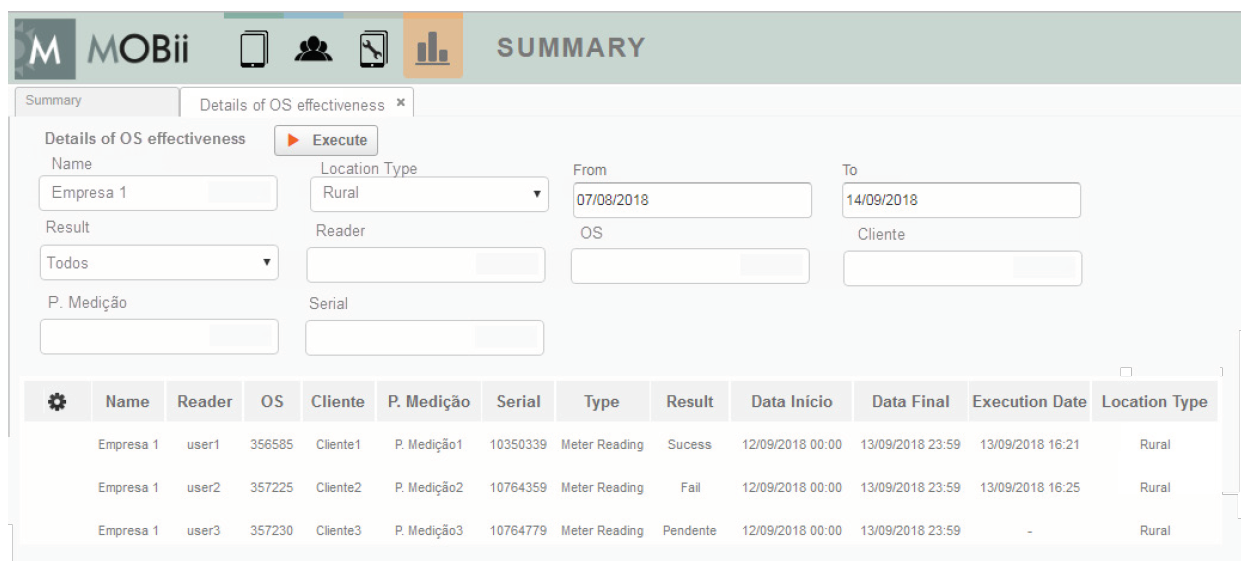1253x570 pixels.
Task: Click the gear icon in table header
Action: pos(57,402)
